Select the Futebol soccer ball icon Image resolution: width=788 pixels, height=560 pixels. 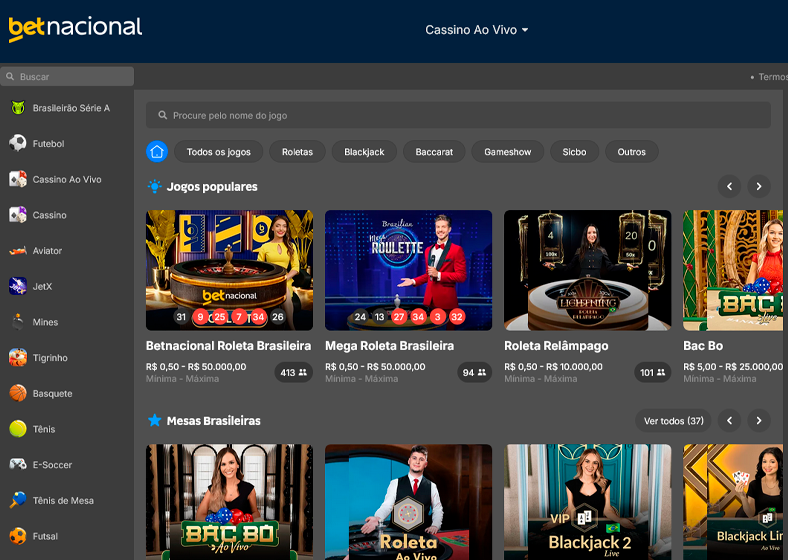point(18,143)
